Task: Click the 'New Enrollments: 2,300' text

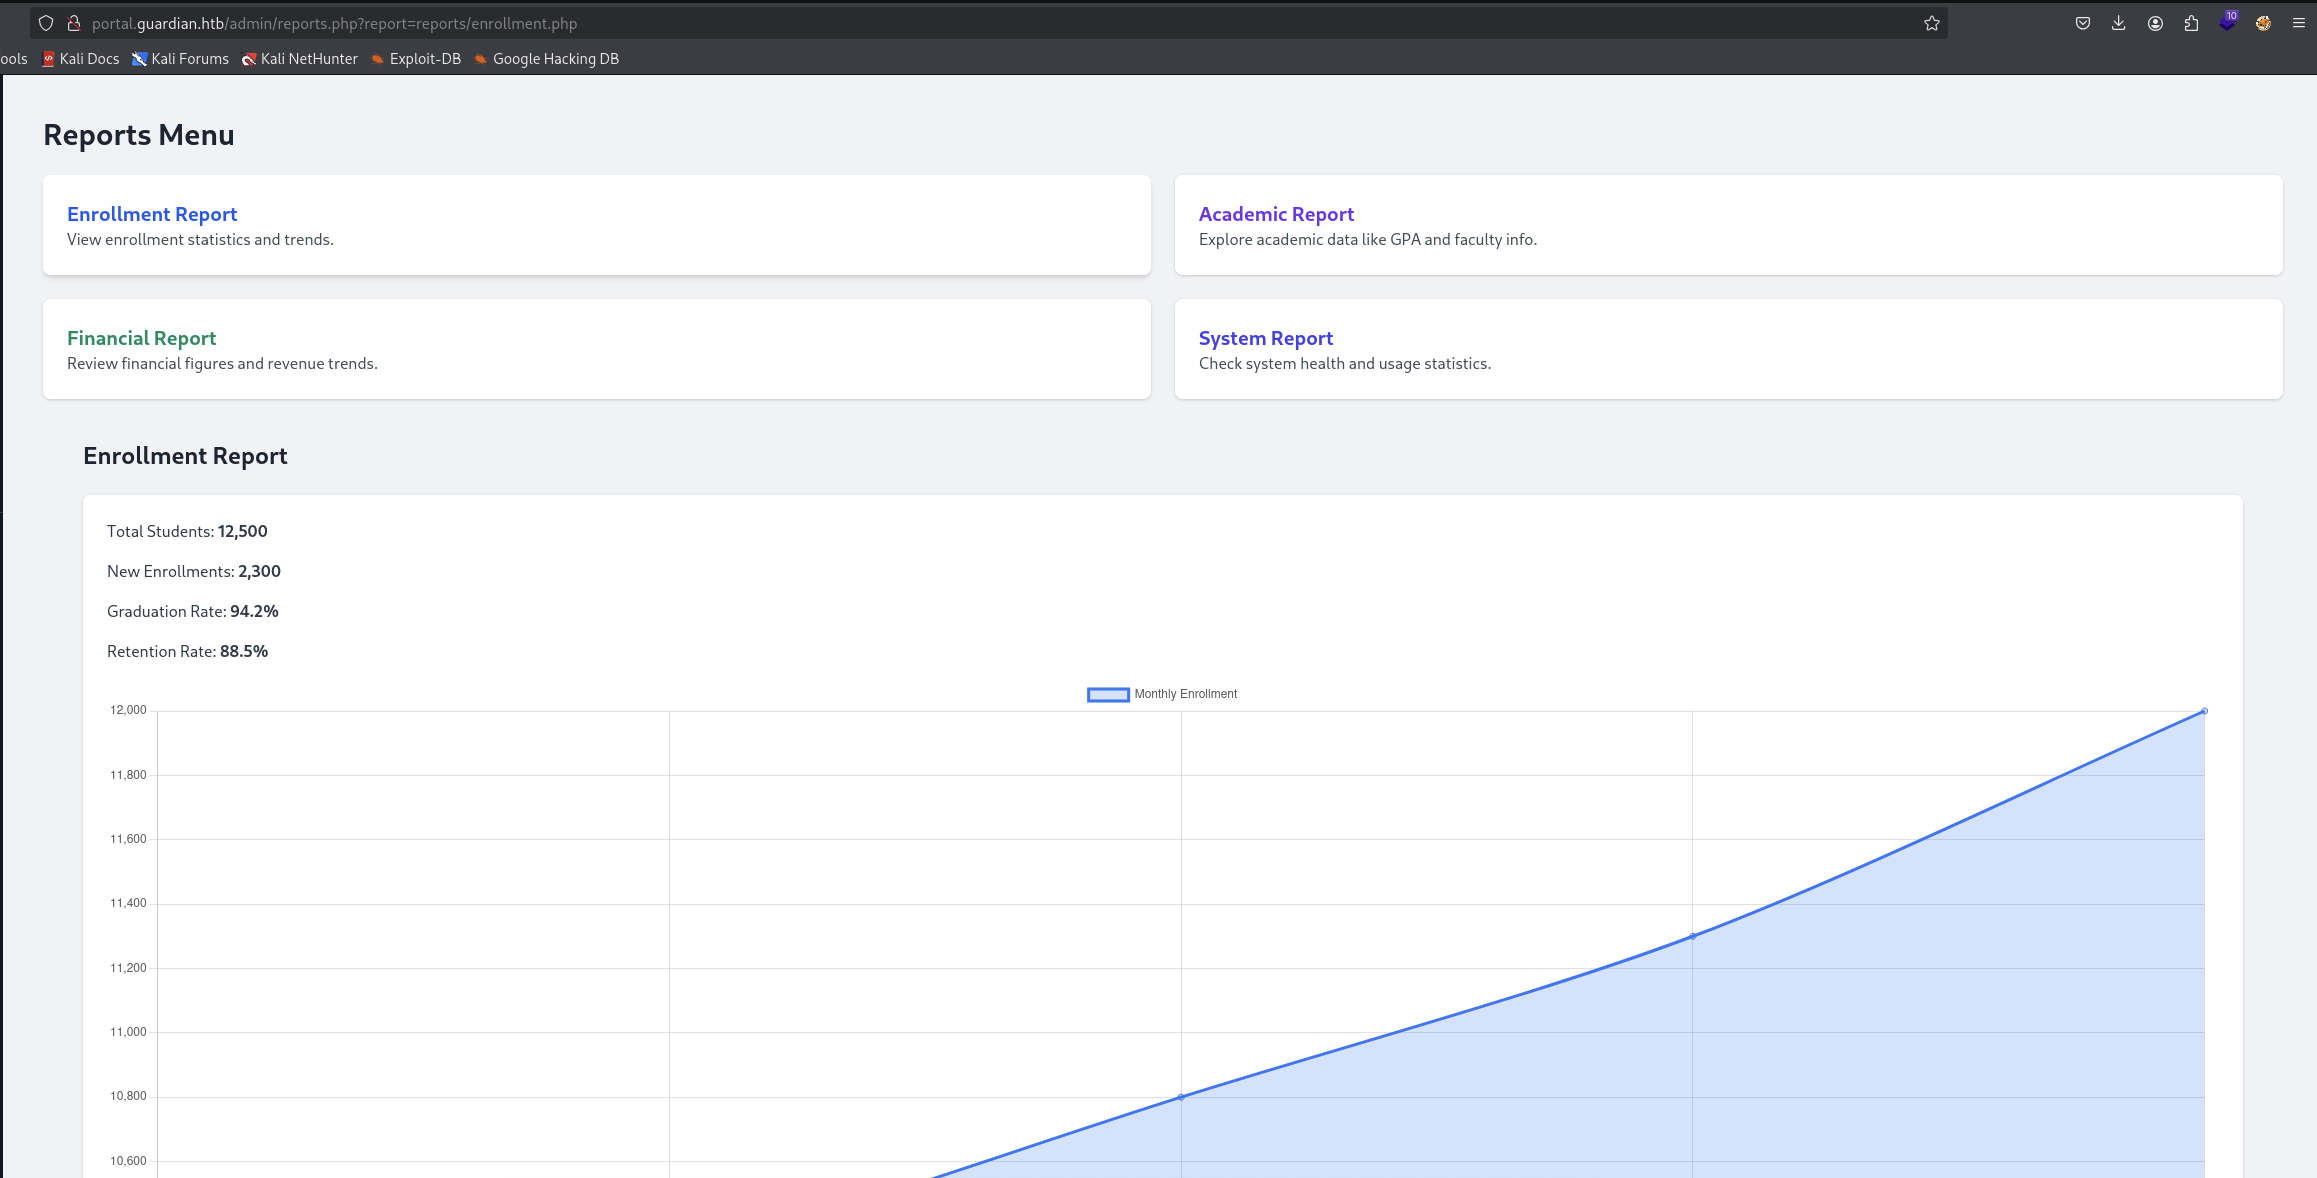Action: [194, 571]
